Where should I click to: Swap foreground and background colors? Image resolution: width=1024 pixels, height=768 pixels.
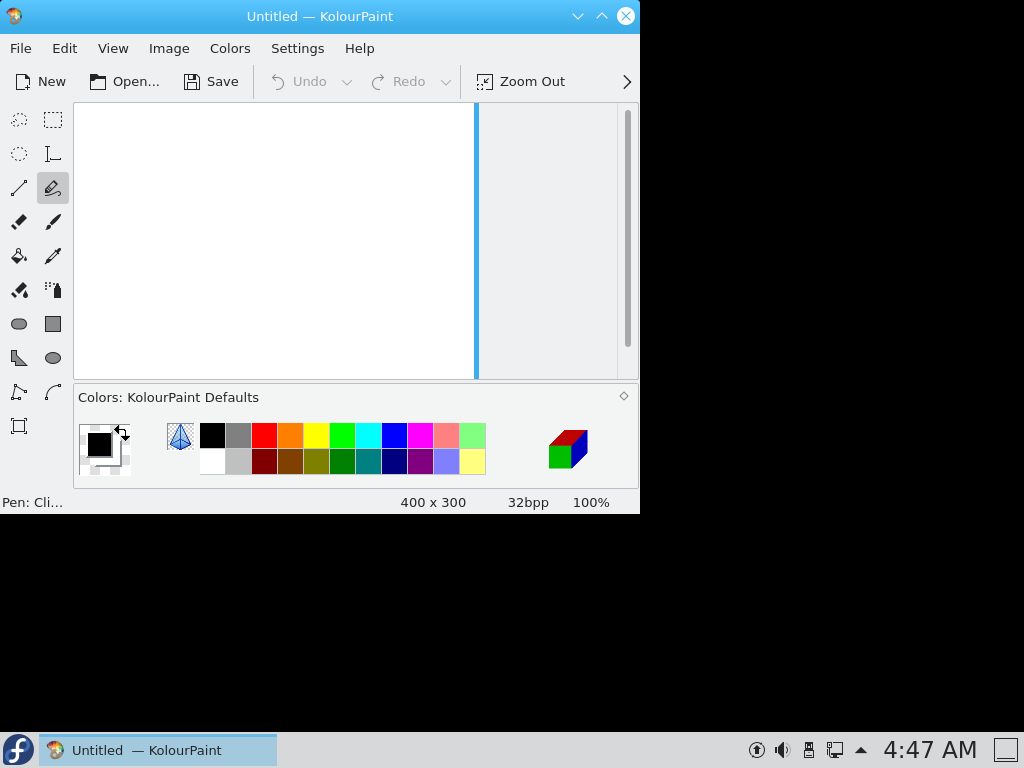click(122, 433)
